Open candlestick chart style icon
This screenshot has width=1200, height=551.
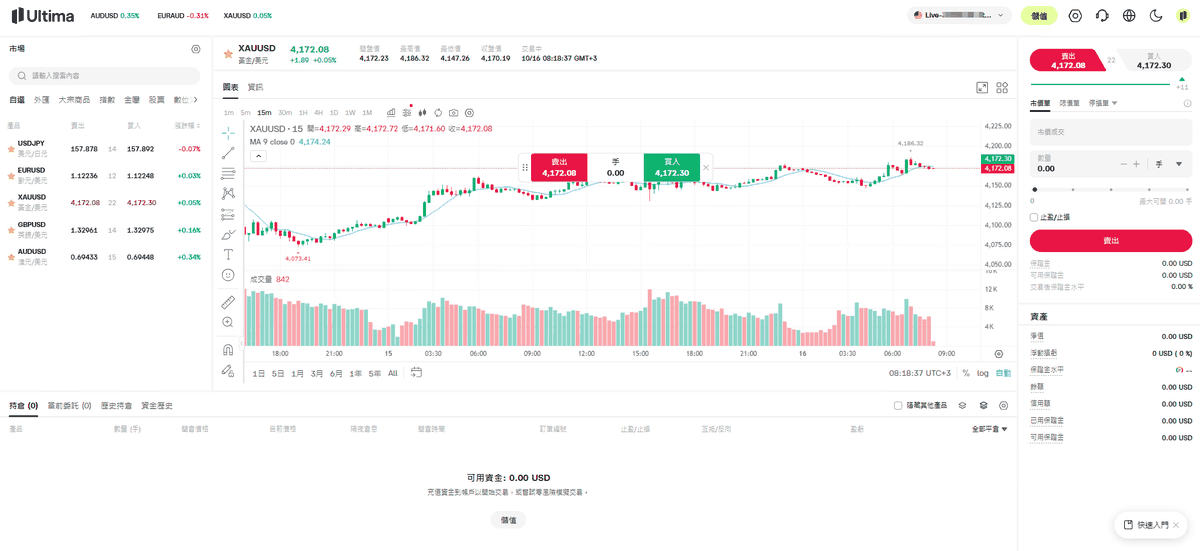click(422, 112)
